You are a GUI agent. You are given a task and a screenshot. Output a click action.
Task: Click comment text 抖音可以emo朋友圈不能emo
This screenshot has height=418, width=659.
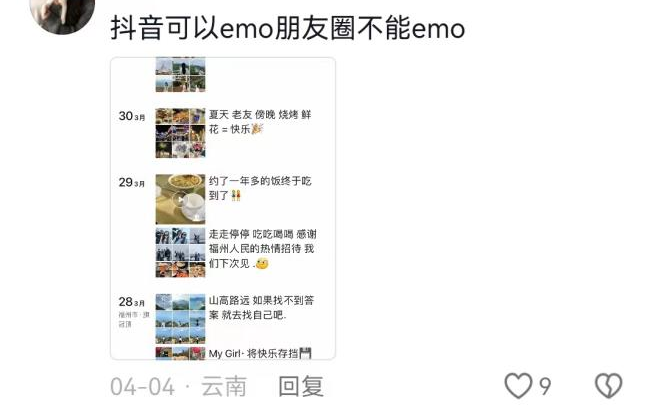click(287, 28)
